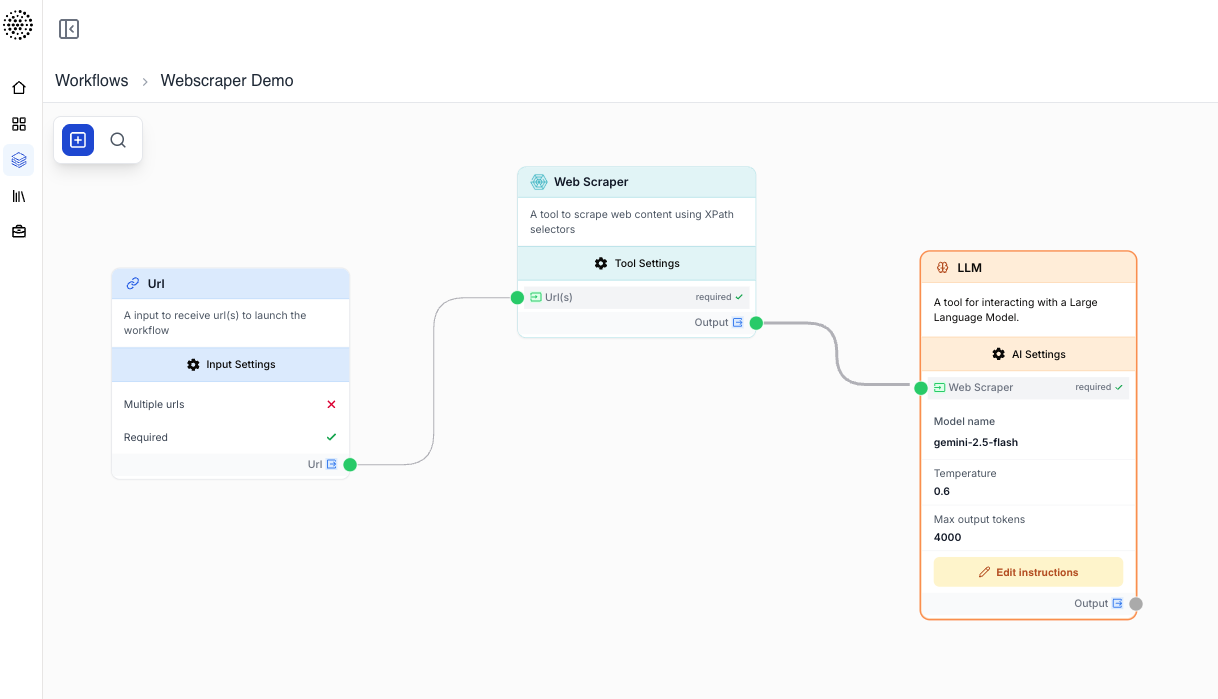Open the add node icon in toolbar

point(77,140)
